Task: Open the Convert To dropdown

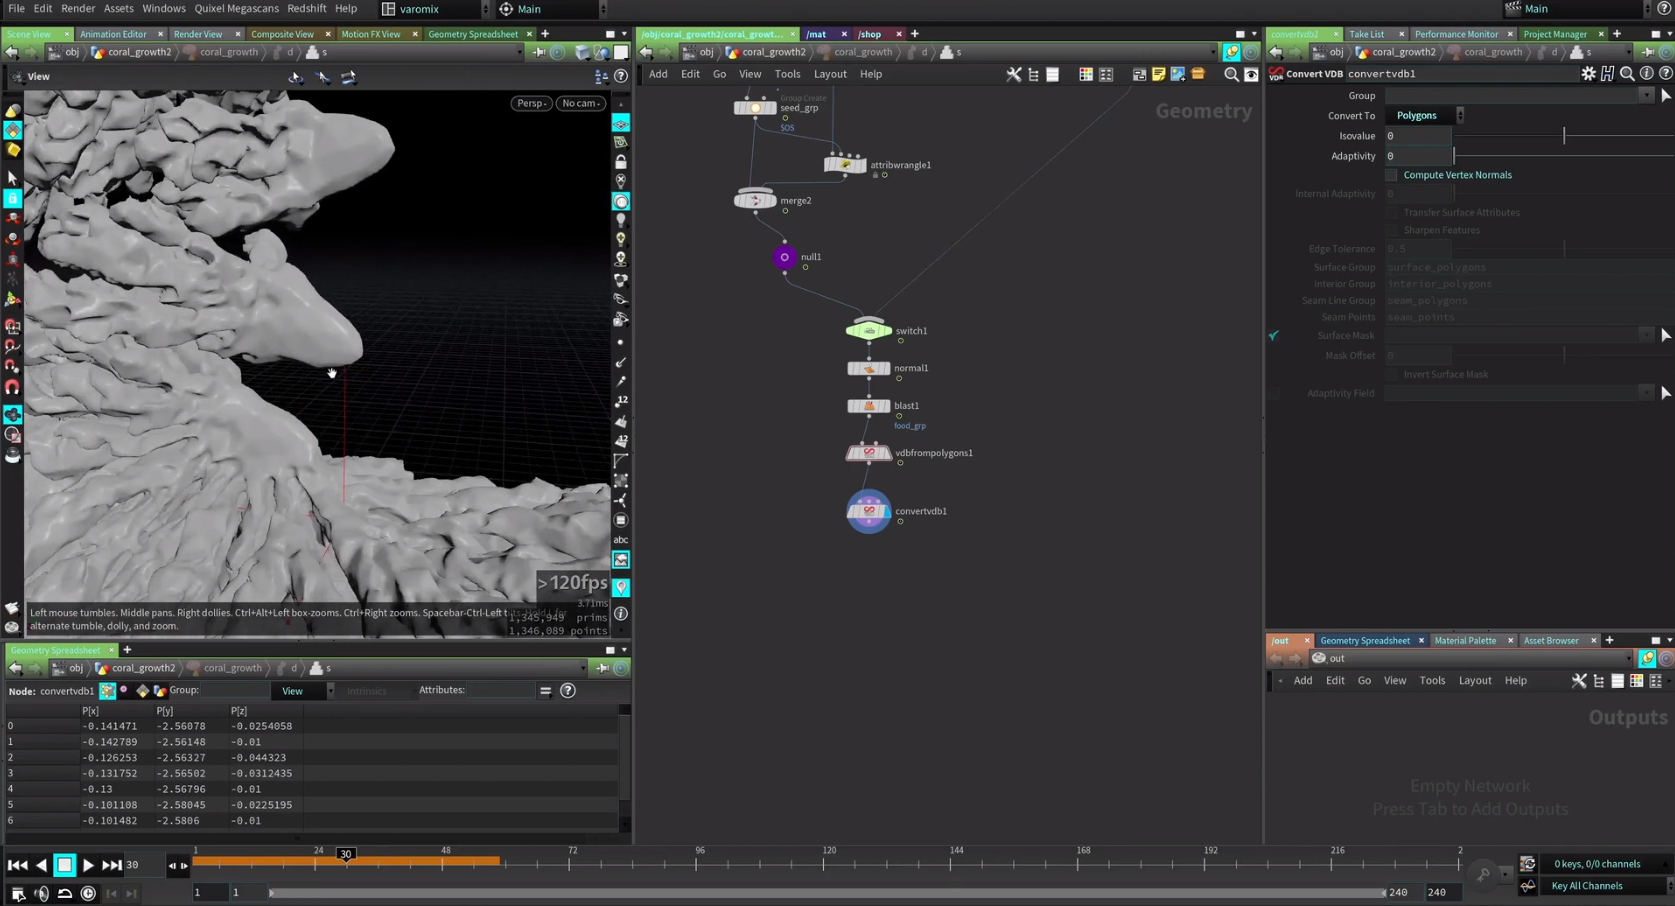Action: coord(1427,116)
